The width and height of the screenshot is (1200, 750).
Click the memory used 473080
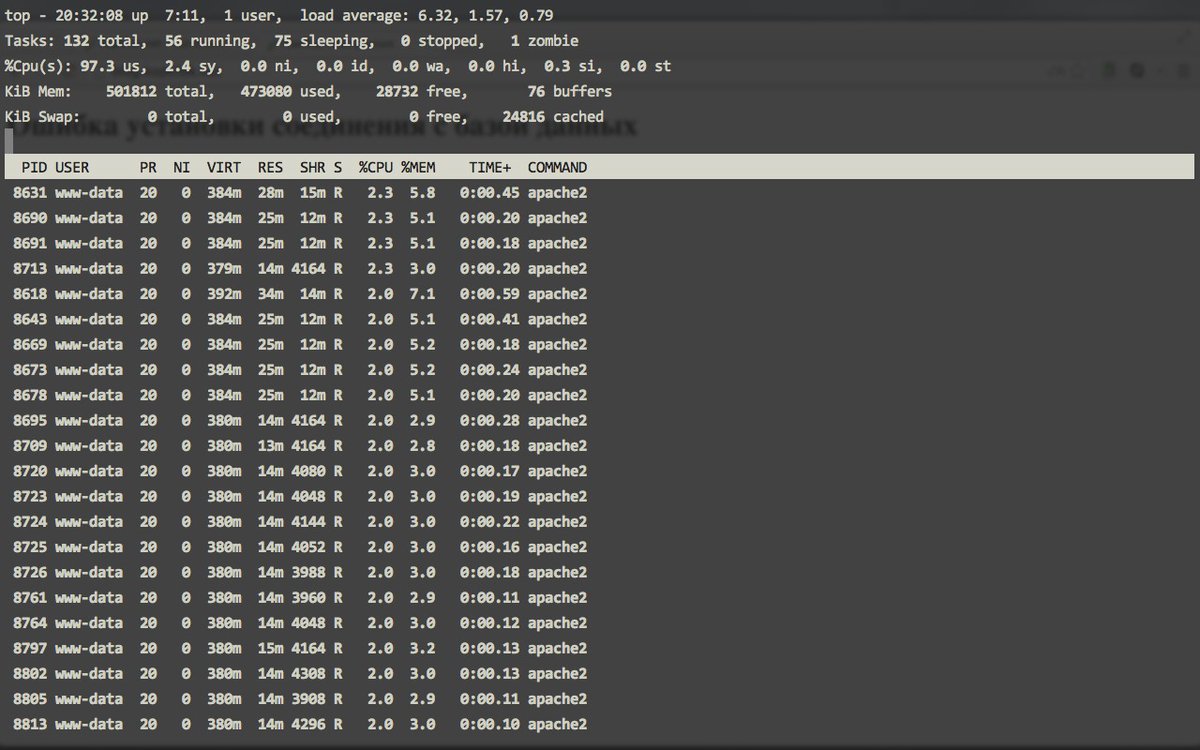266,91
